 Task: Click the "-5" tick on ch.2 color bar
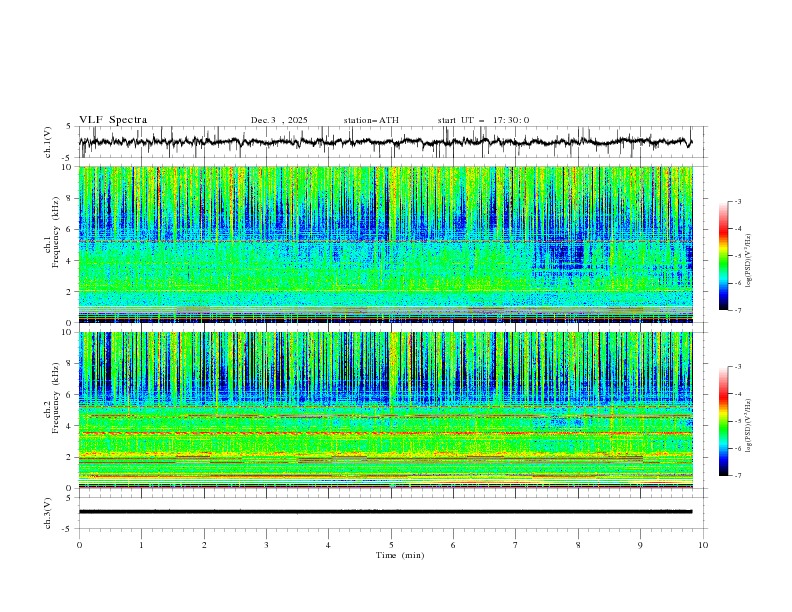click(737, 421)
